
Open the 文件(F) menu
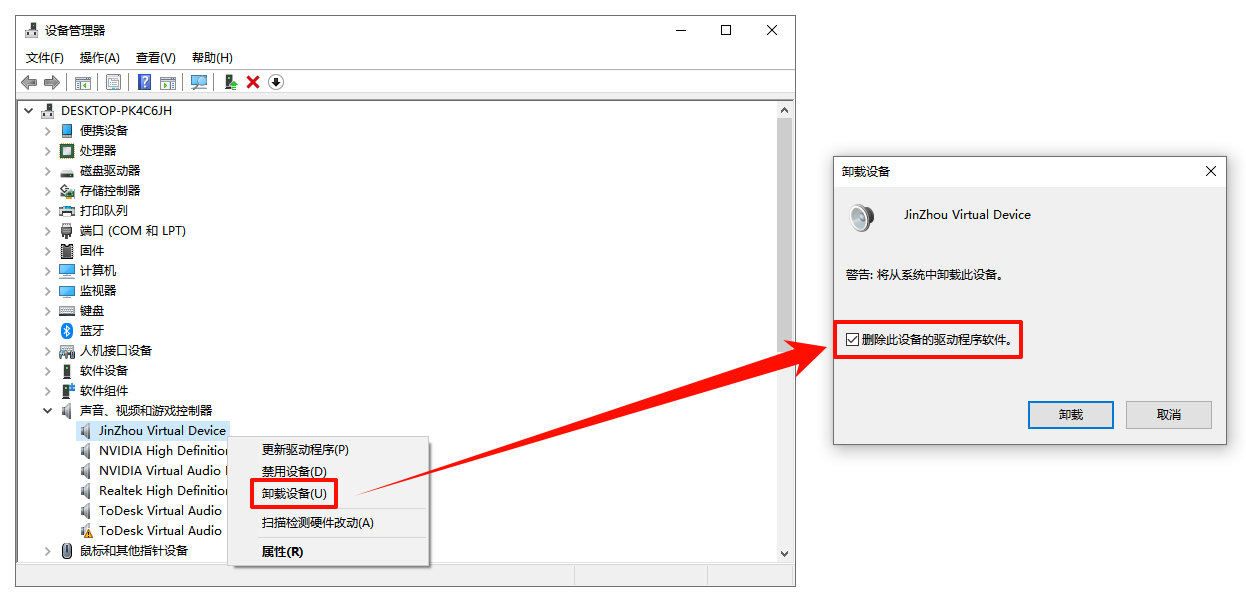pyautogui.click(x=45, y=58)
